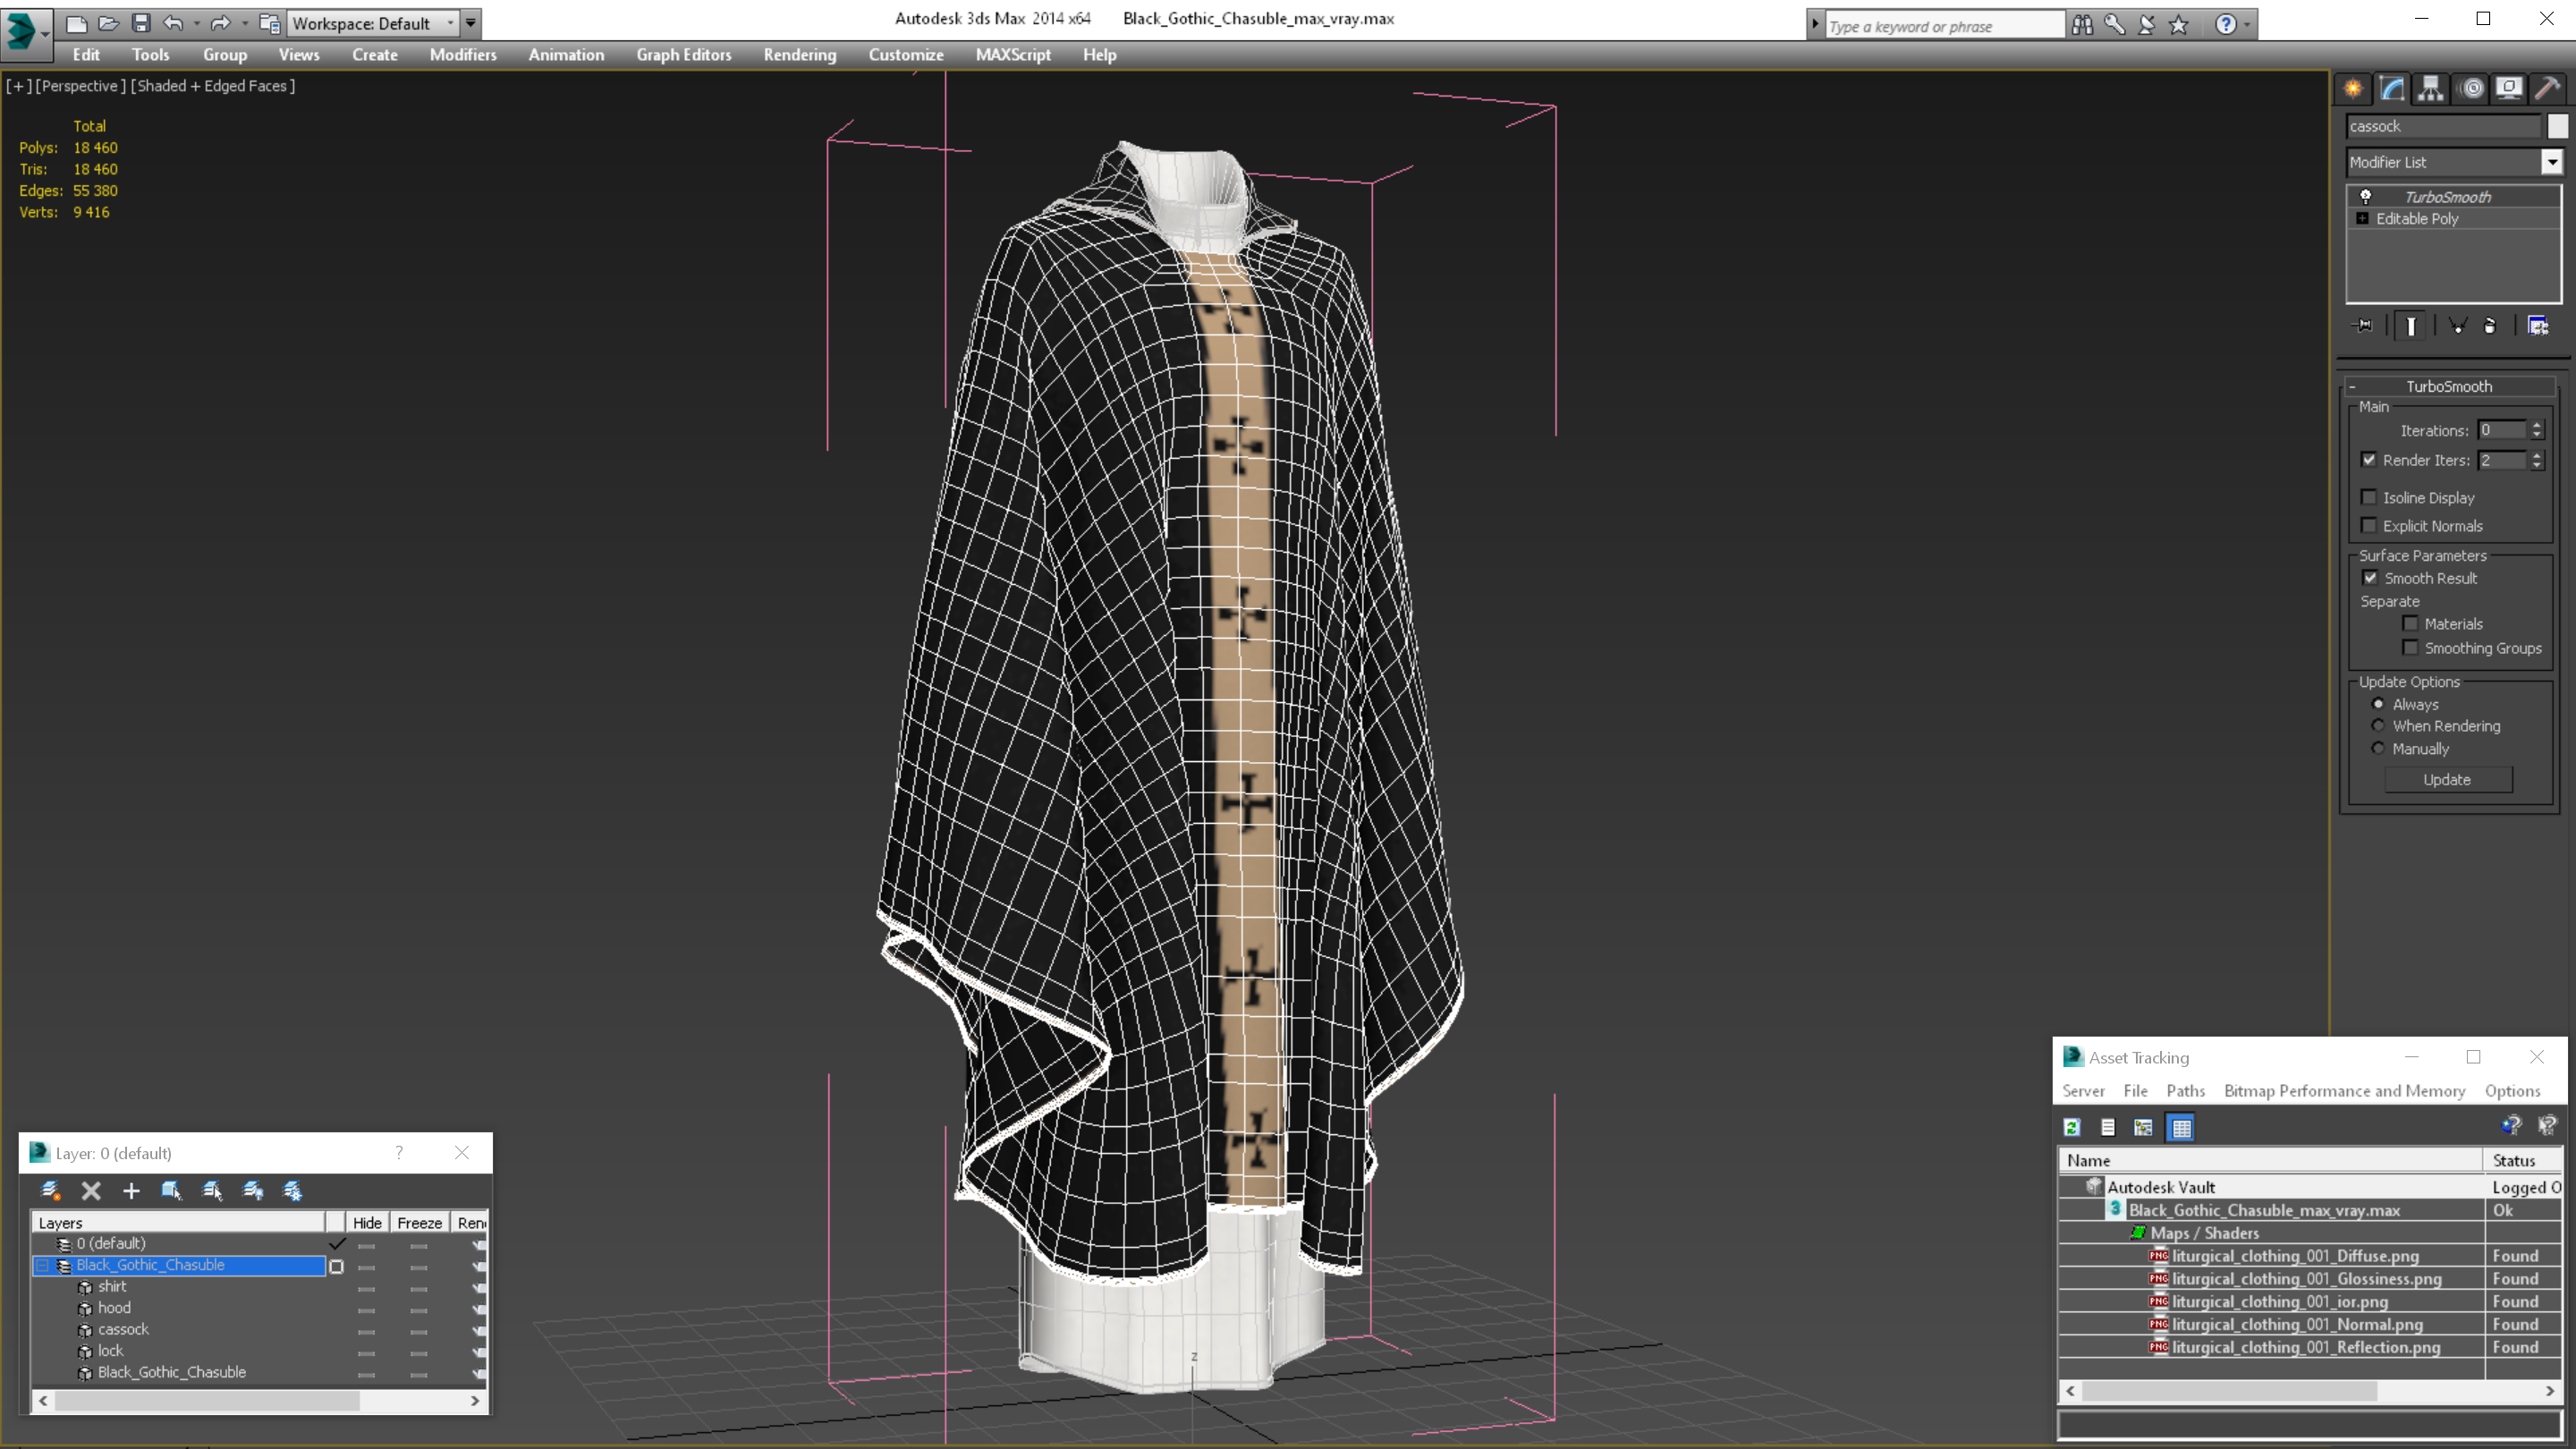This screenshot has height=1449, width=2576.
Task: Enable Explicit Normals checkbox
Action: pyautogui.click(x=2369, y=525)
